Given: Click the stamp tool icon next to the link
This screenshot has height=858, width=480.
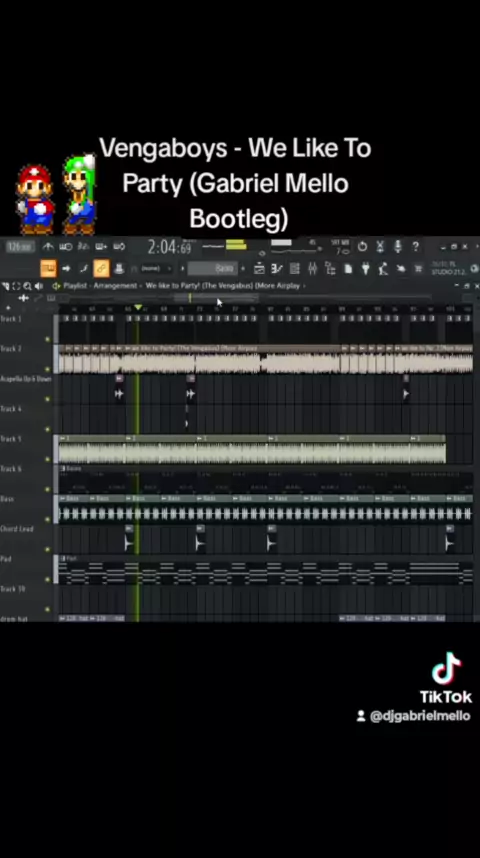Looking at the screenshot, I should point(119,268).
